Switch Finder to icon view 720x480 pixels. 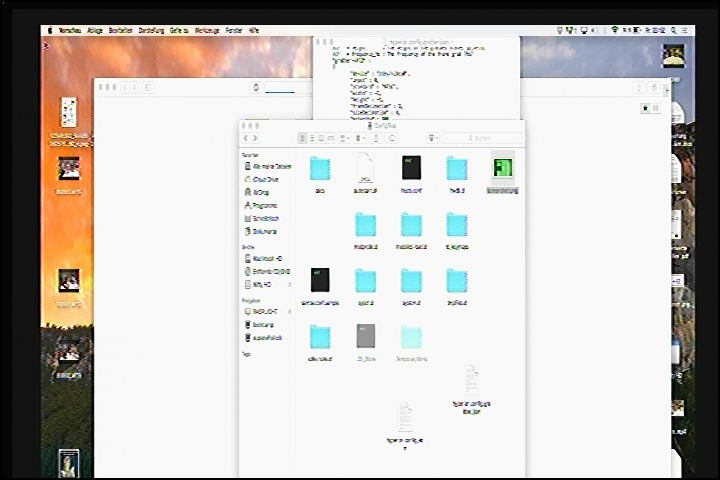pos(302,138)
